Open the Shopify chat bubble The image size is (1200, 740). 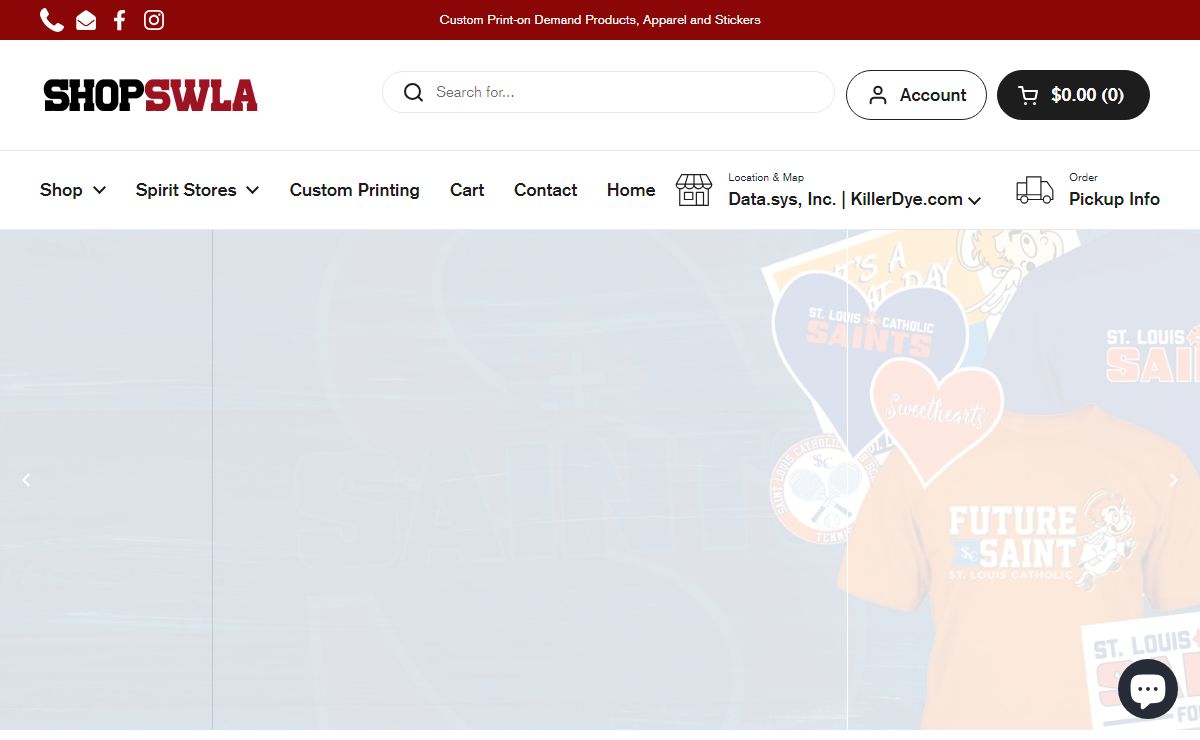[x=1147, y=688]
